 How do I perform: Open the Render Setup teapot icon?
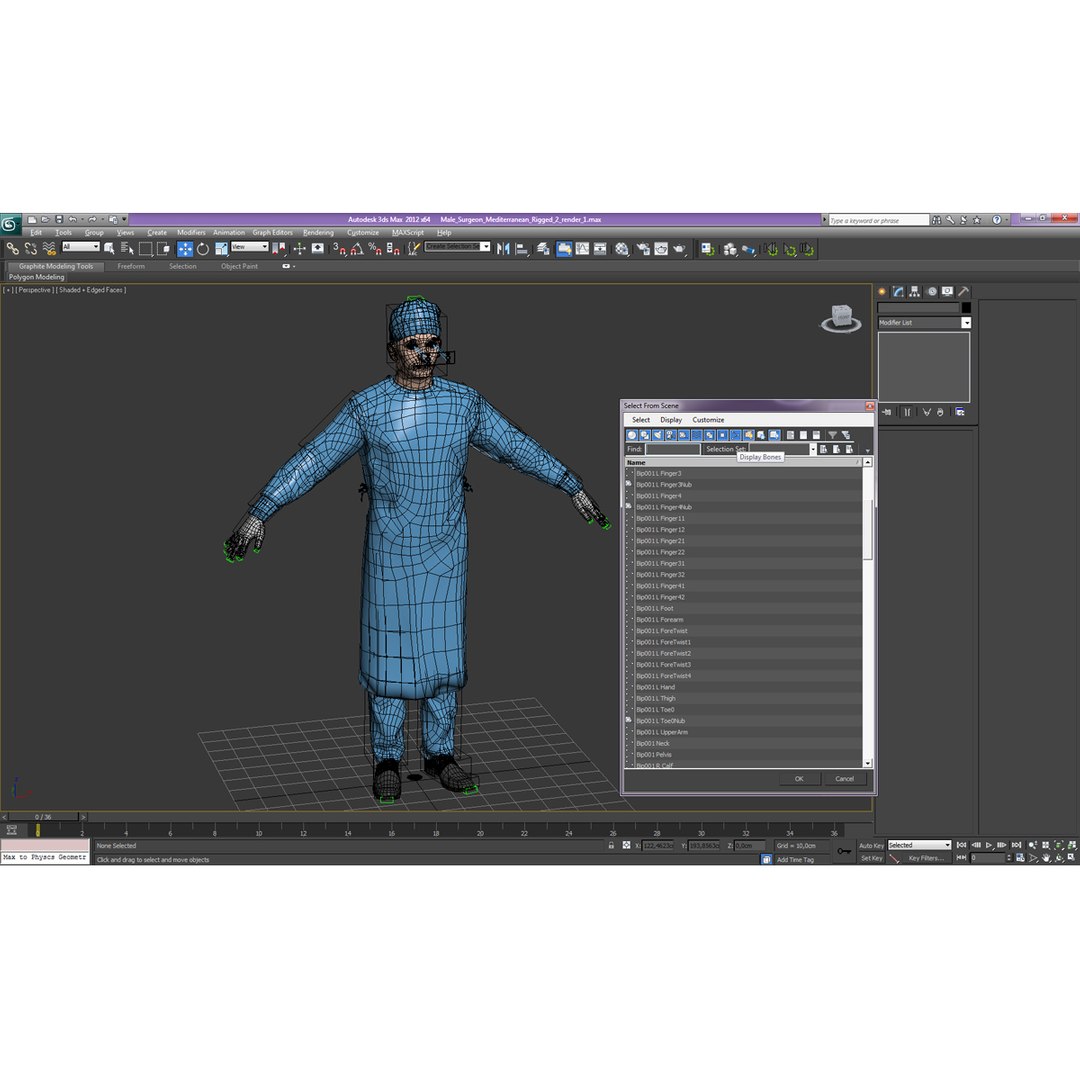click(x=643, y=249)
